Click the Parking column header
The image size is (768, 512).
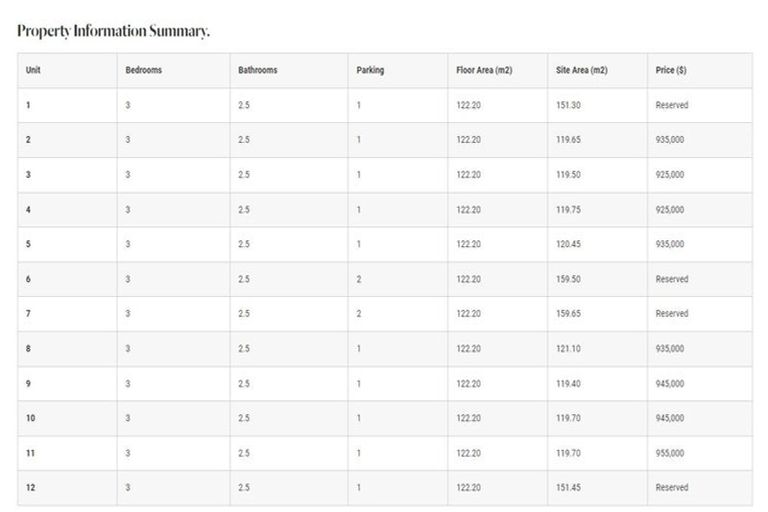pos(370,70)
